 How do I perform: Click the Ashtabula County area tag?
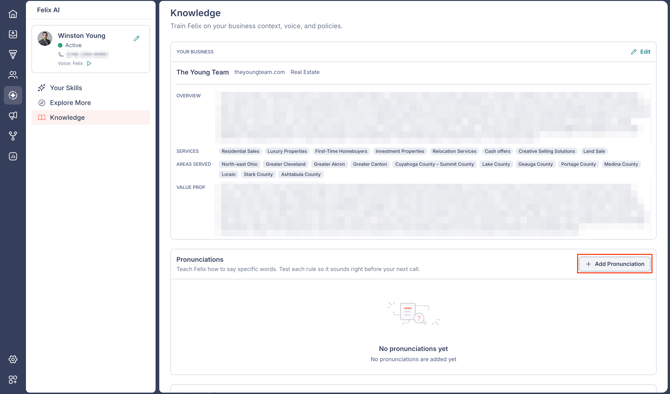click(x=301, y=174)
